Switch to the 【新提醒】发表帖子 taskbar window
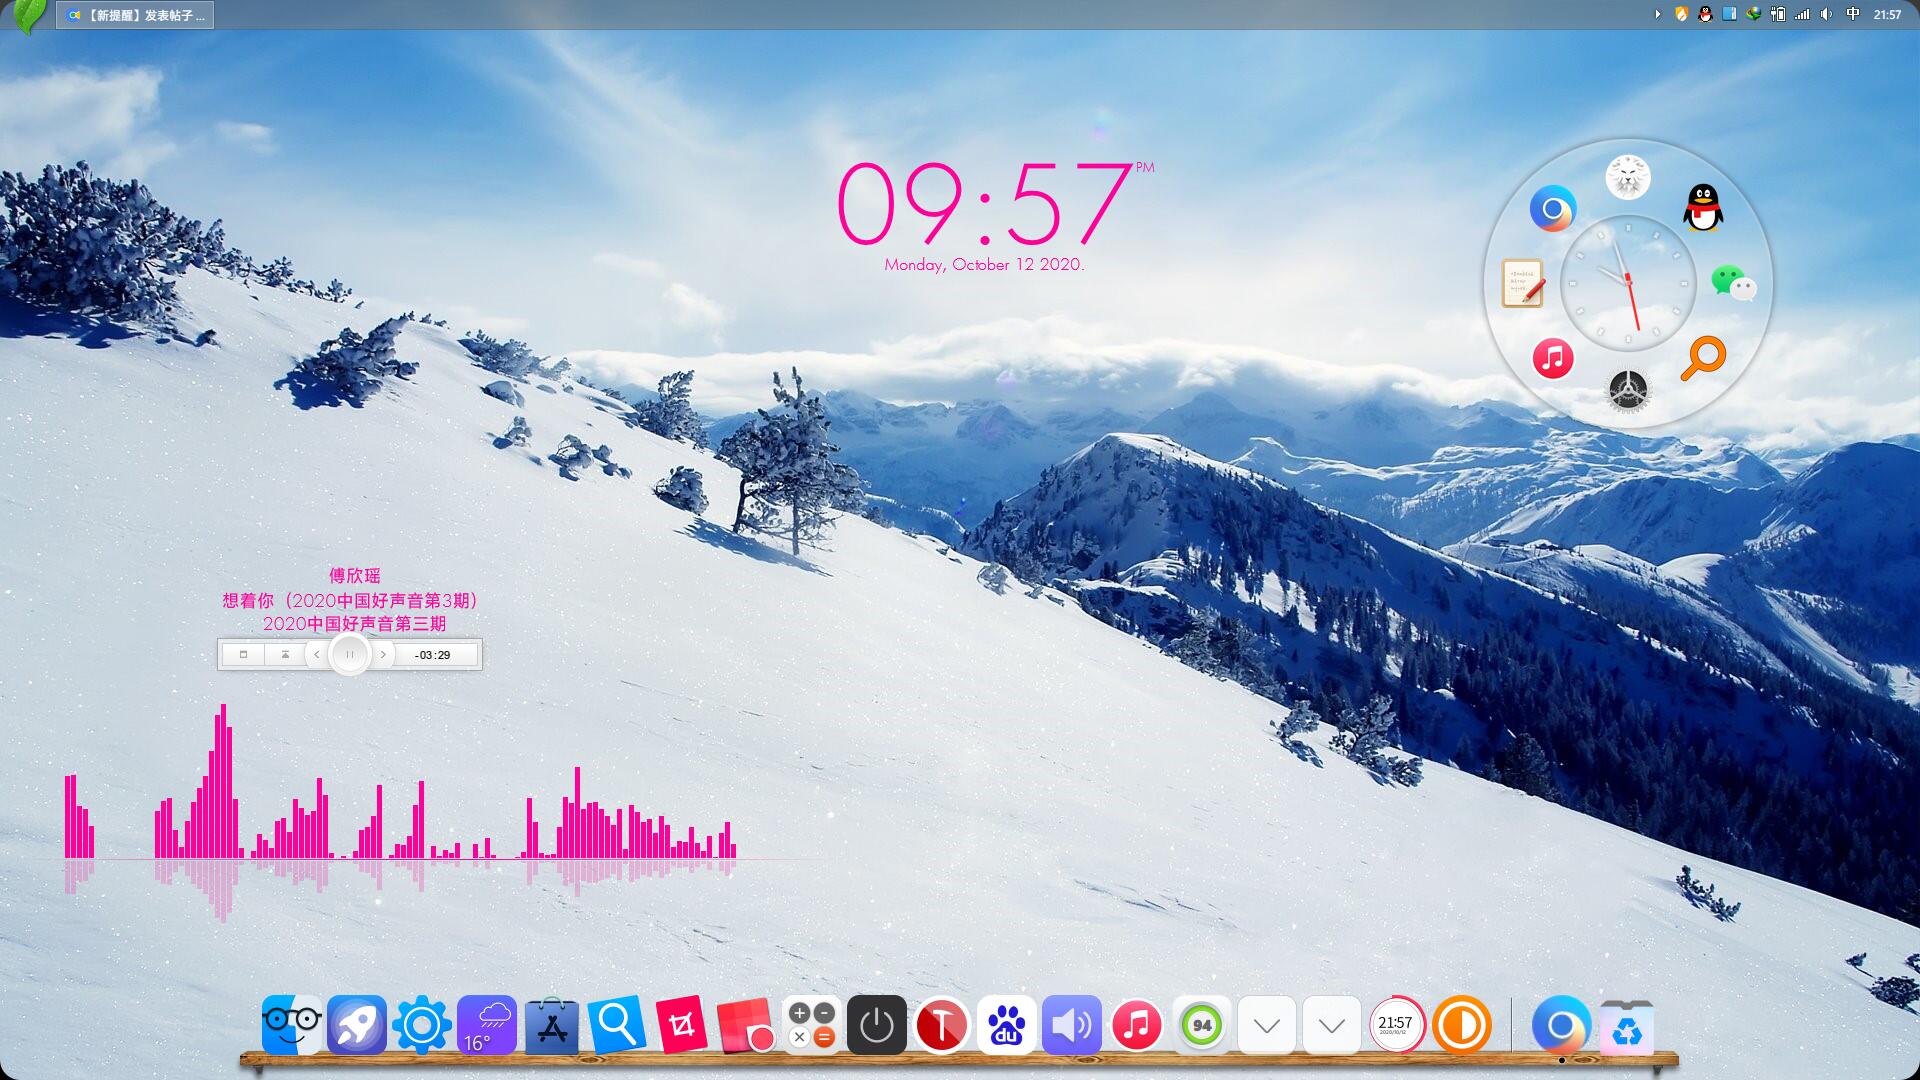 (x=135, y=15)
